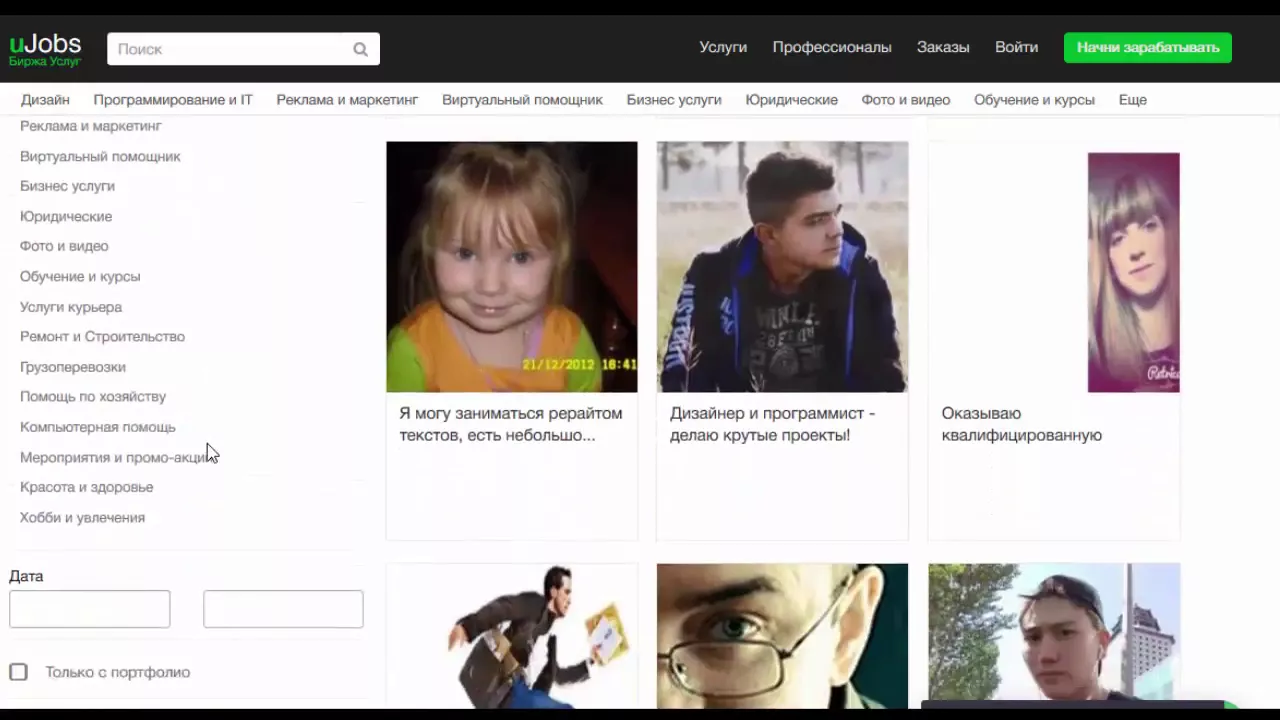1280x720 pixels.
Task: Click the first Дата start field
Action: [90, 609]
